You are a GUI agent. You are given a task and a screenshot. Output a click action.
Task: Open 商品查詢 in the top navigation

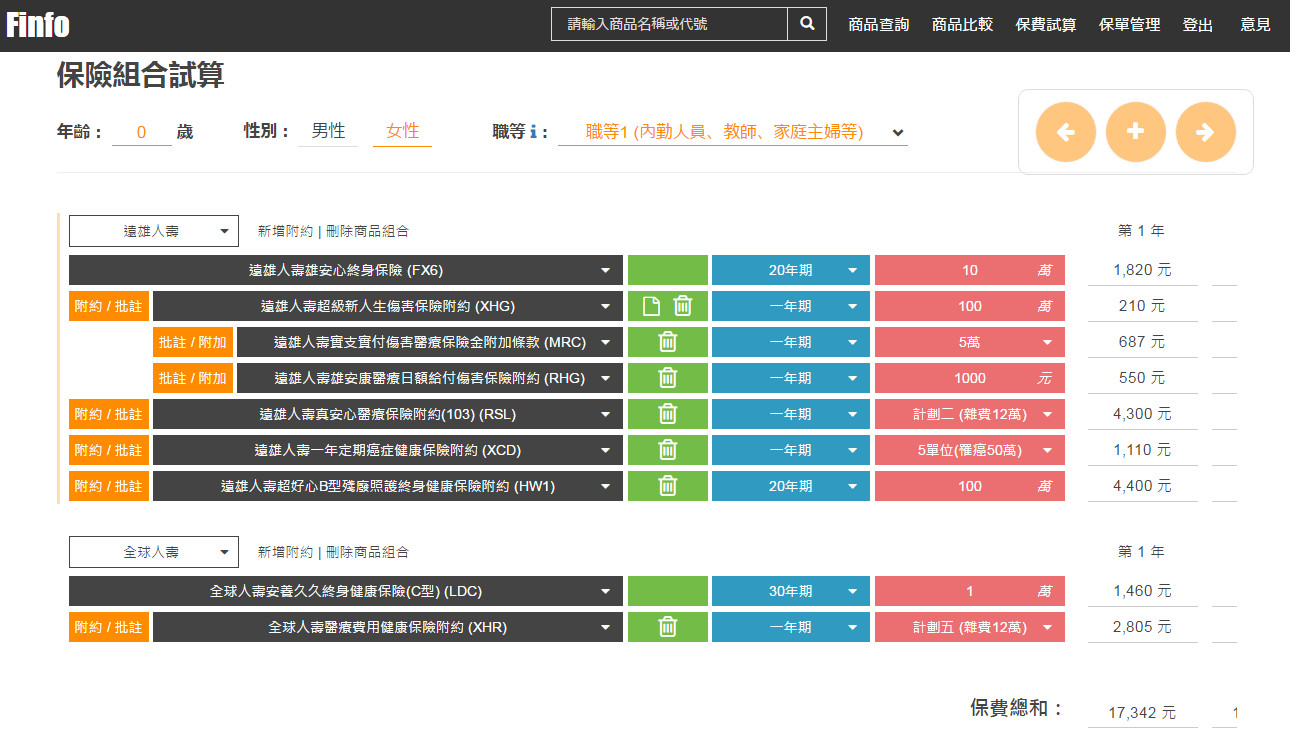pos(879,25)
